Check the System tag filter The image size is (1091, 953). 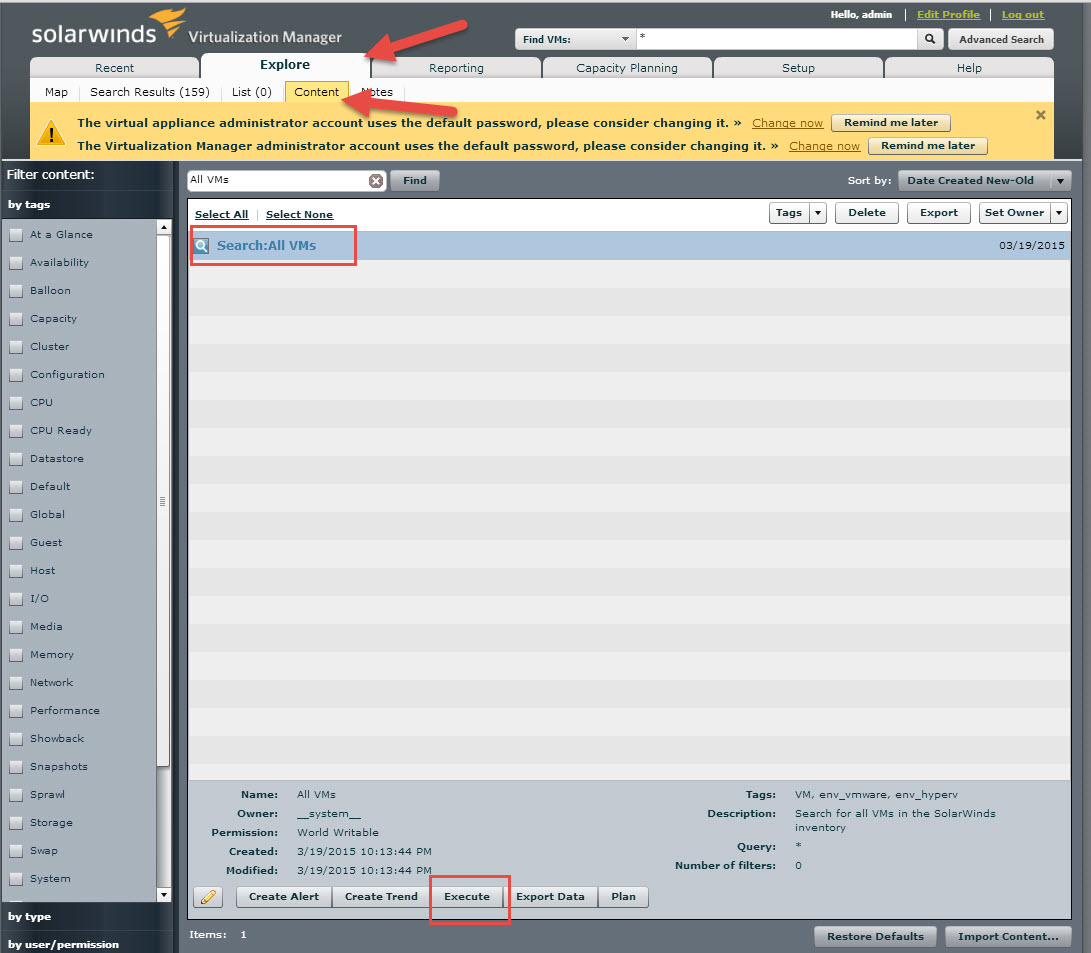[x=15, y=879]
